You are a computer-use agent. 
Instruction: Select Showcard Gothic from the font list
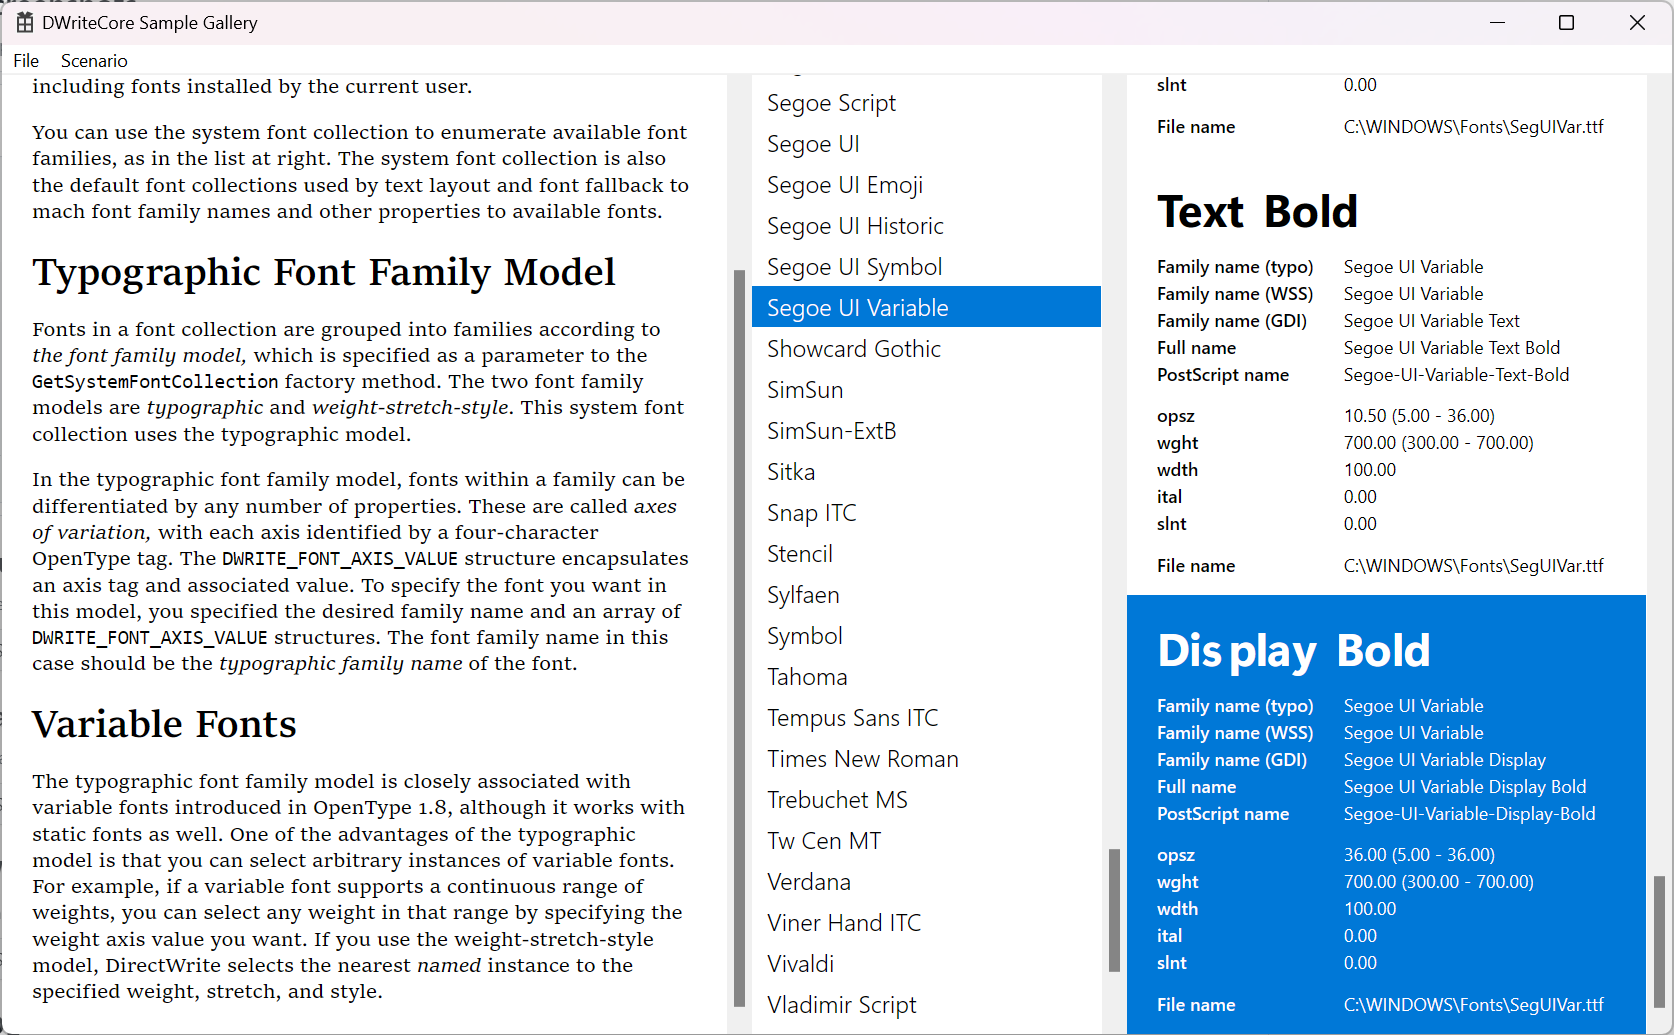(853, 348)
